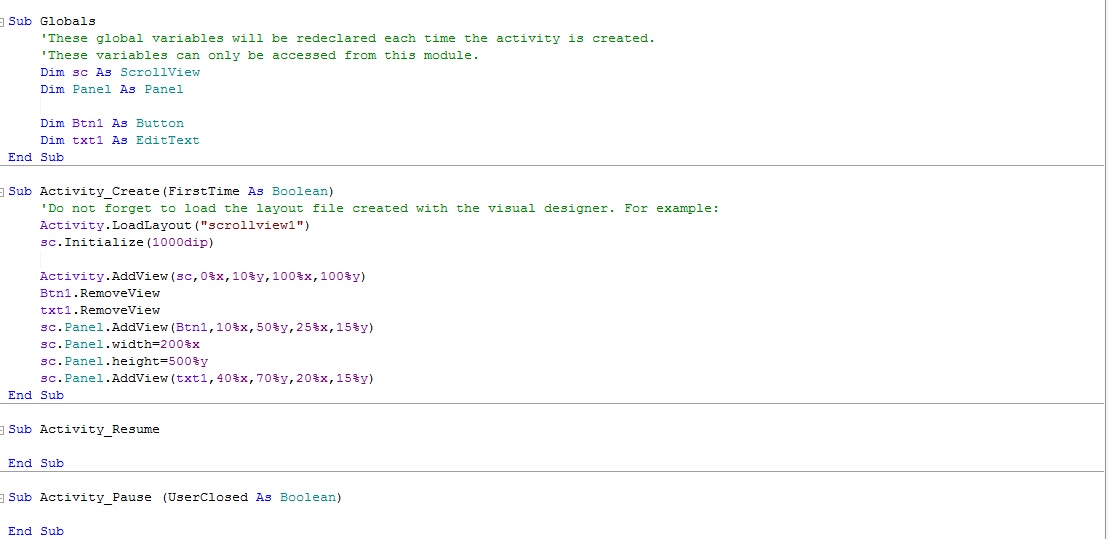The image size is (1108, 539).
Task: Click the Button type in Btn1 declaration
Action: pyautogui.click(x=160, y=123)
